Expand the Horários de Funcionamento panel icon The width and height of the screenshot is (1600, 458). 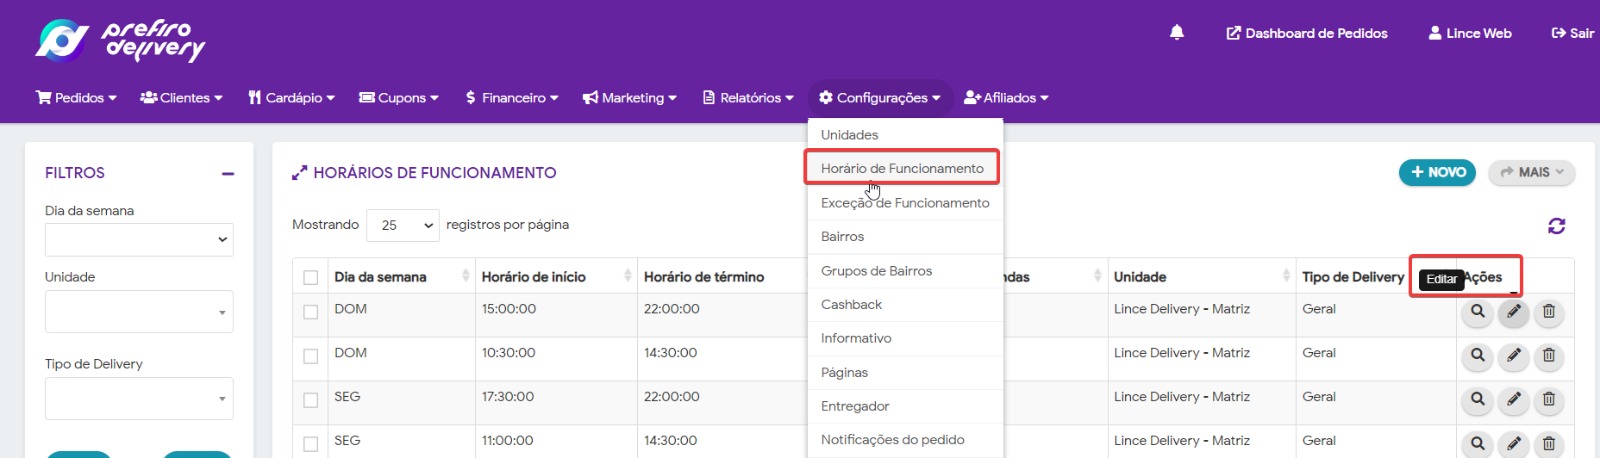299,173
